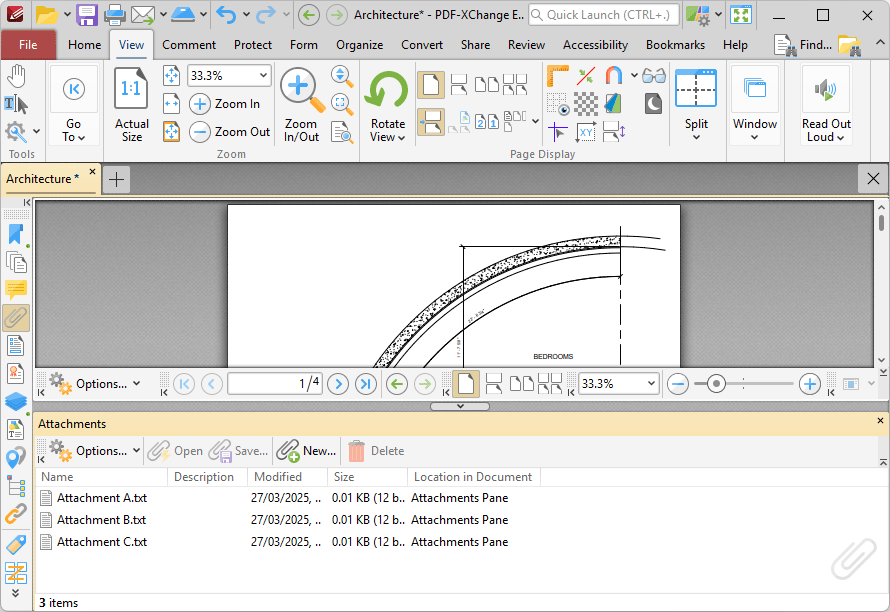The image size is (890, 612).
Task: Click the Print icon
Action: (x=115, y=15)
